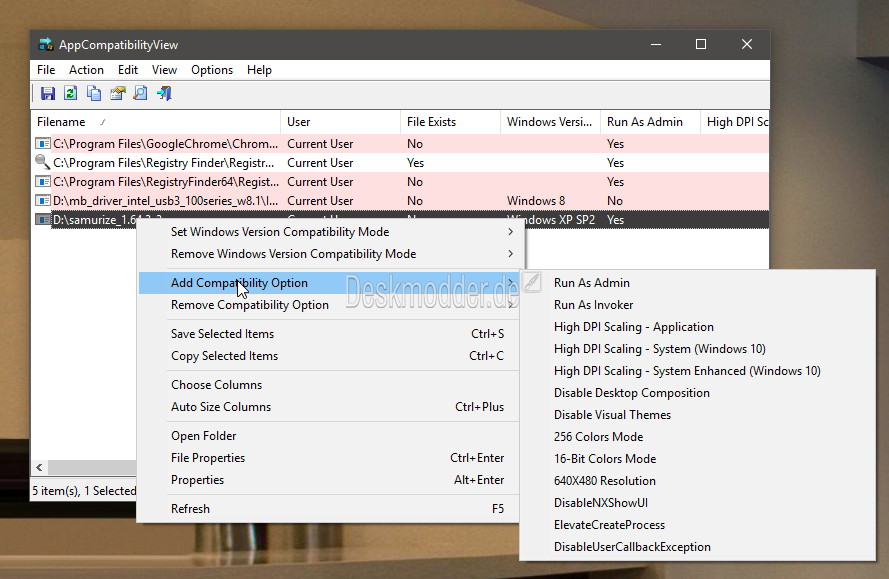Screen dimensions: 889x579
Task: Open the Edit menu
Action: [x=128, y=70]
